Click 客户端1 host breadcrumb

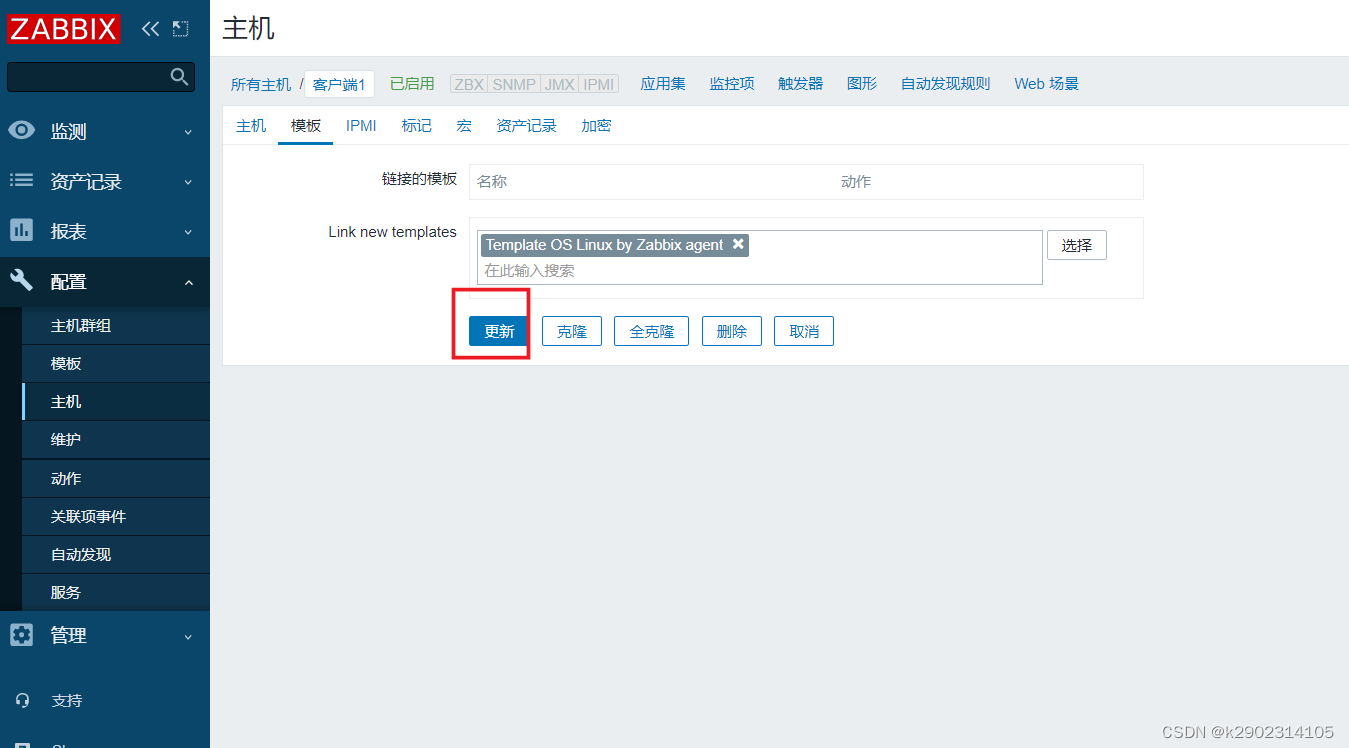pyautogui.click(x=339, y=85)
